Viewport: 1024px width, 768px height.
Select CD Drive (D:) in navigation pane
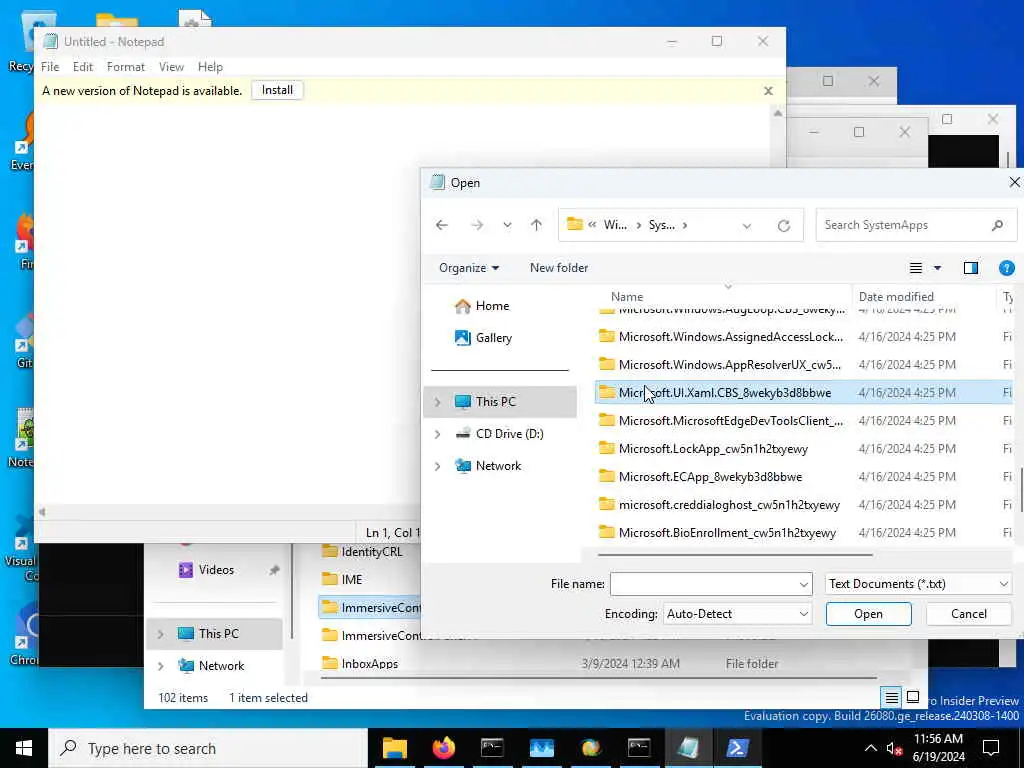(x=500, y=434)
